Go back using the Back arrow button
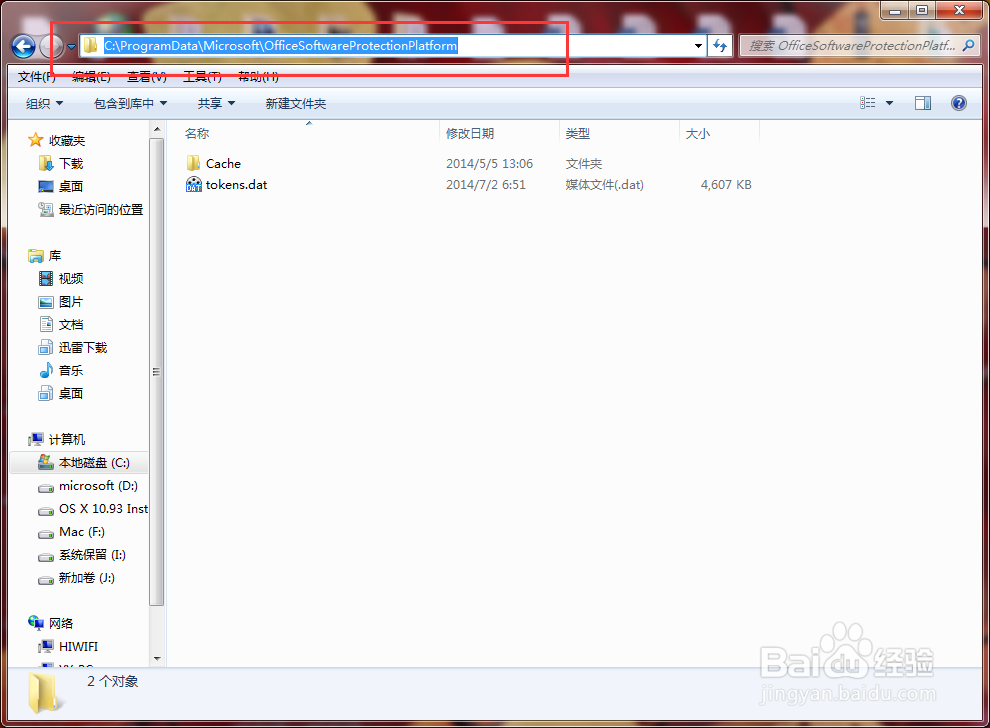 point(23,45)
